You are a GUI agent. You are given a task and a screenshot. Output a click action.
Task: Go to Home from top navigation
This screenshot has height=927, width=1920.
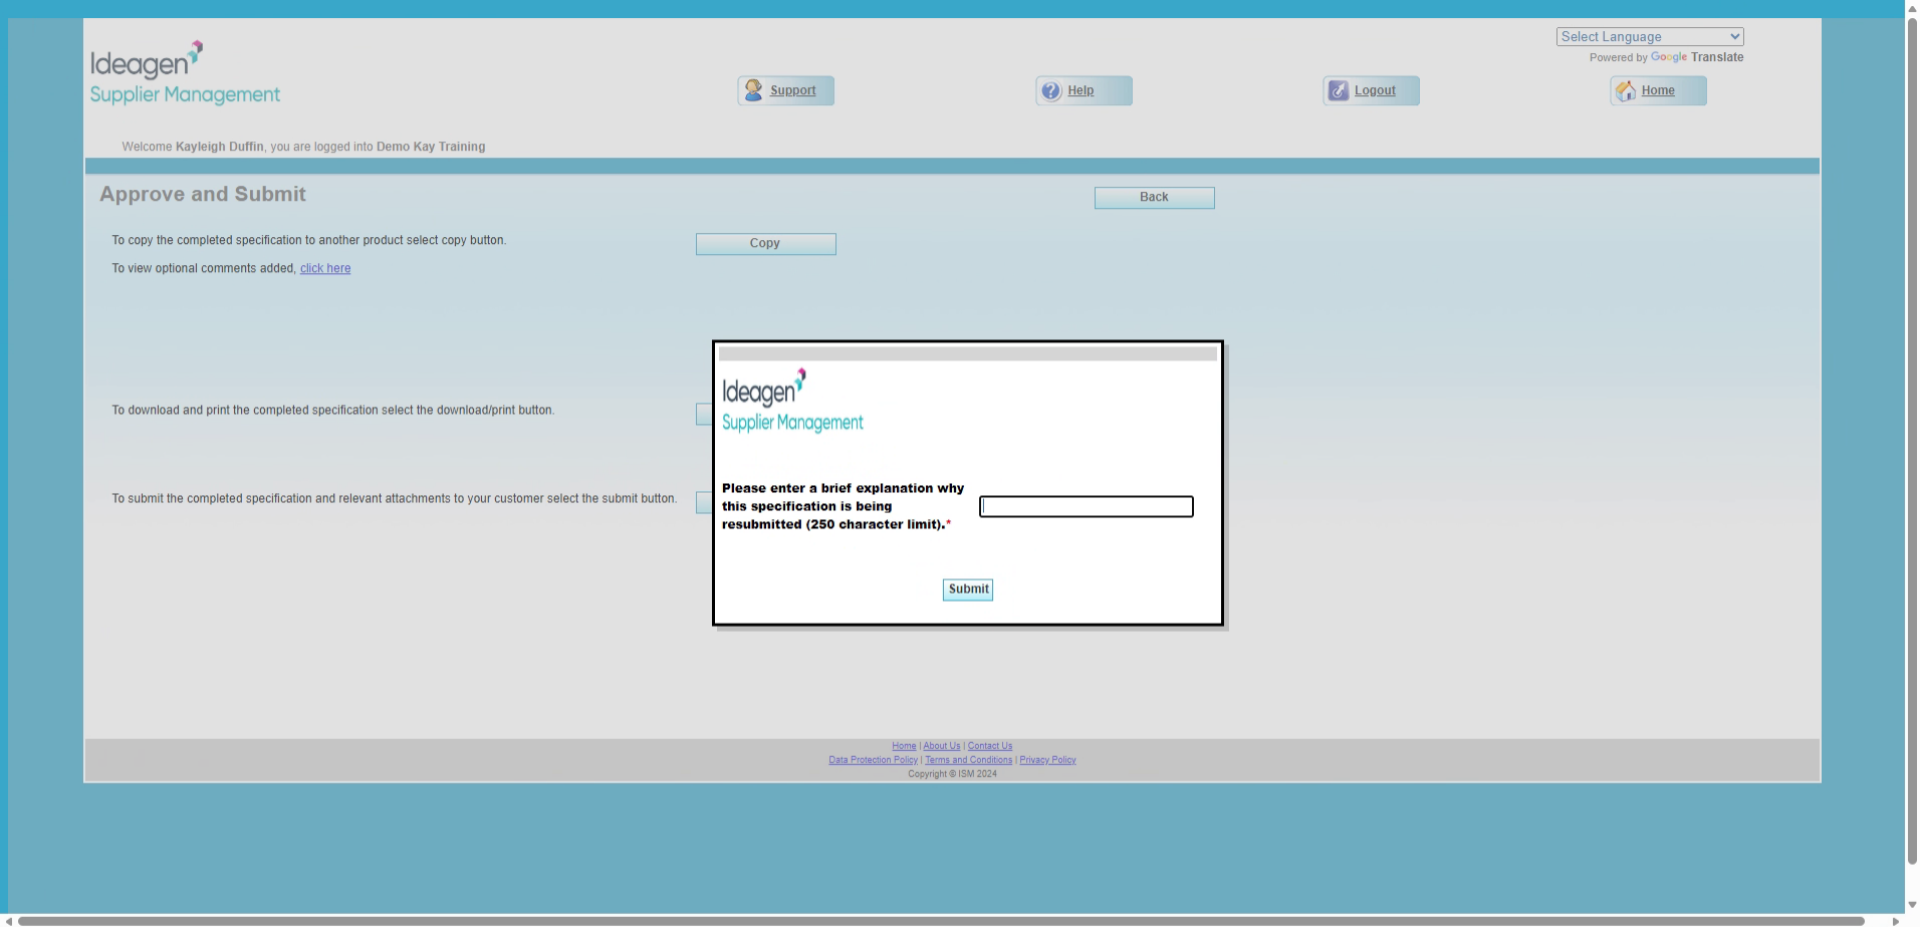(x=1658, y=90)
